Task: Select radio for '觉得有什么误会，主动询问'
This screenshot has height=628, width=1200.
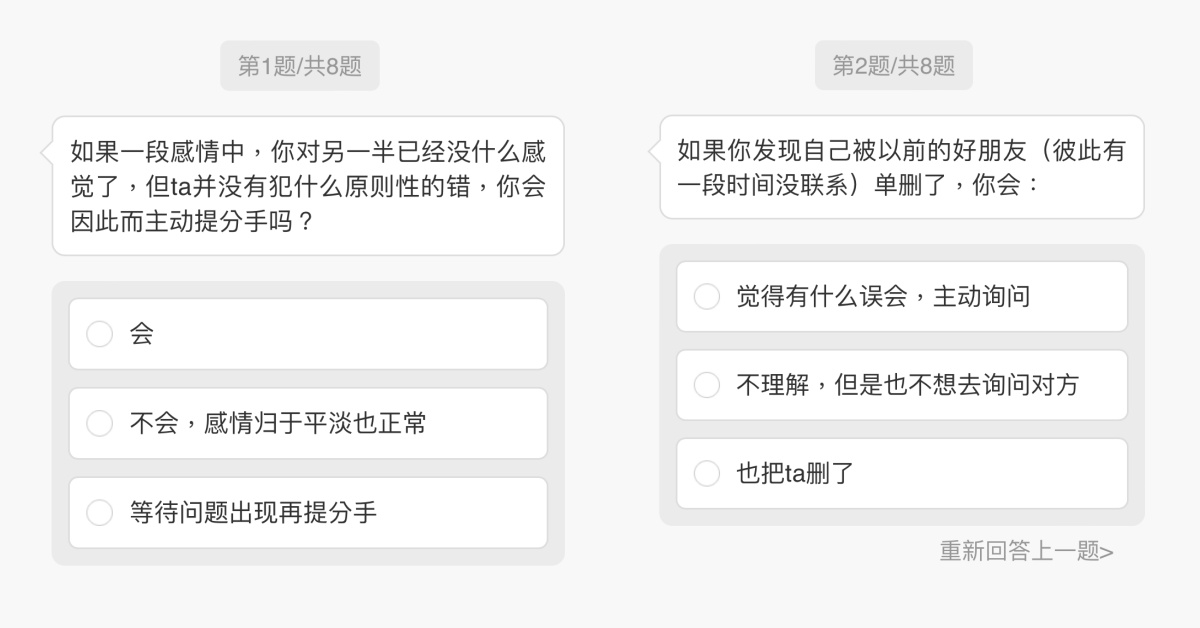Action: click(x=707, y=296)
